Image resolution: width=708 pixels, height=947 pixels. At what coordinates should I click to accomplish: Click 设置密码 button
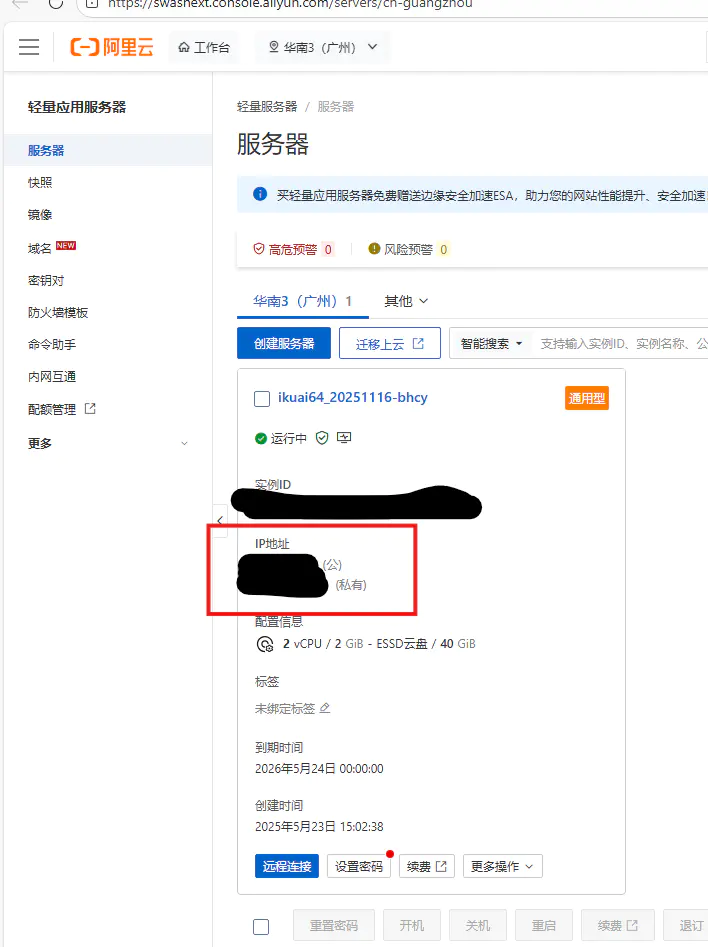[x=359, y=866]
